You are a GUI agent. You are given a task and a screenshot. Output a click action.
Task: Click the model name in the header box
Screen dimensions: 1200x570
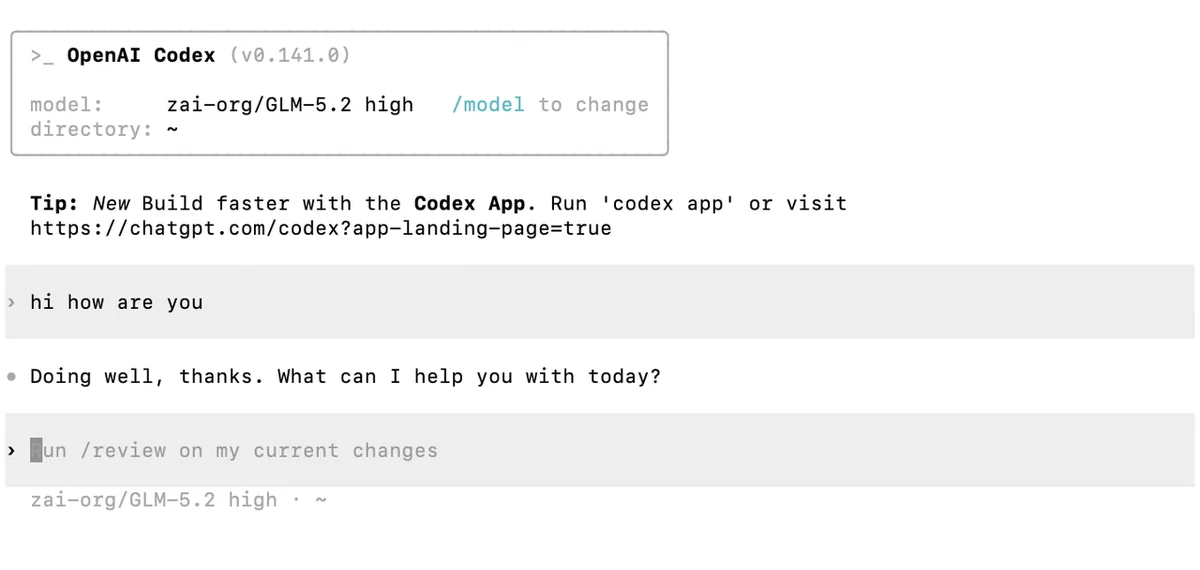(x=290, y=105)
